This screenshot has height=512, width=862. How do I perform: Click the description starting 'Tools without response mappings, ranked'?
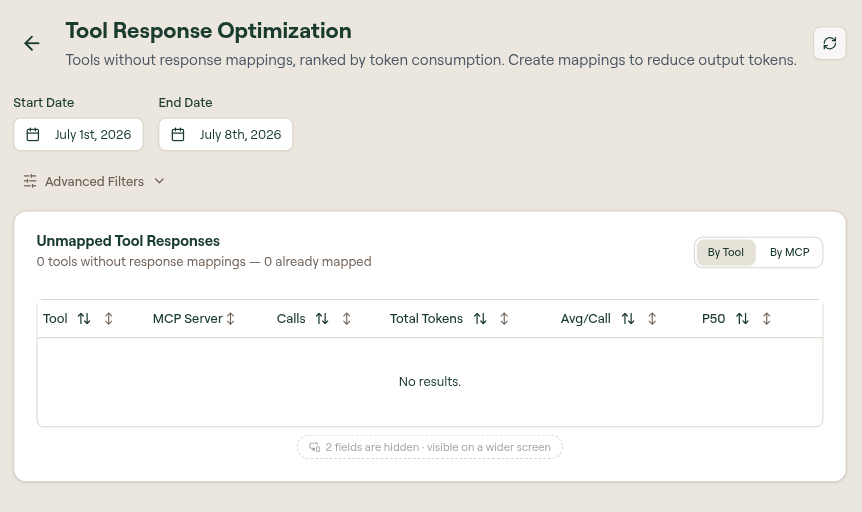point(431,59)
